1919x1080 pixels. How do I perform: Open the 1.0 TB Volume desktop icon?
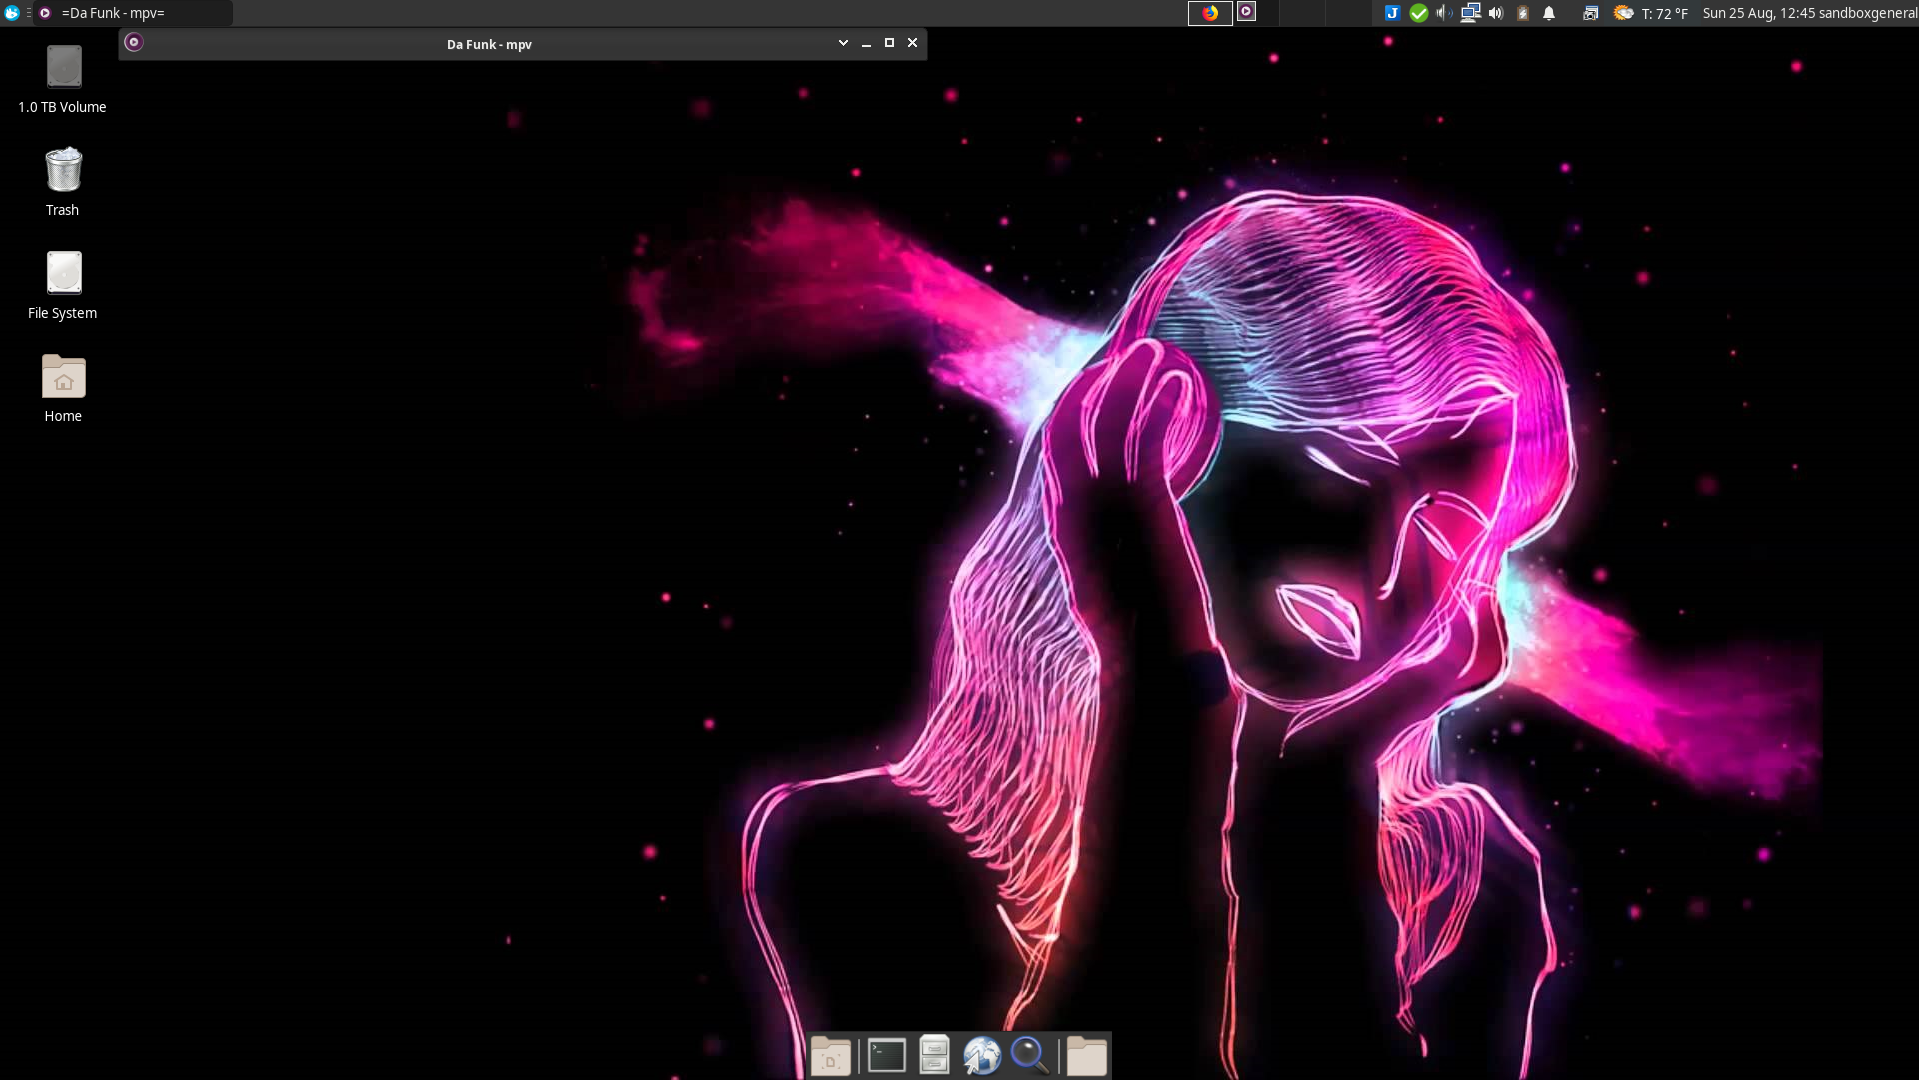coord(63,79)
